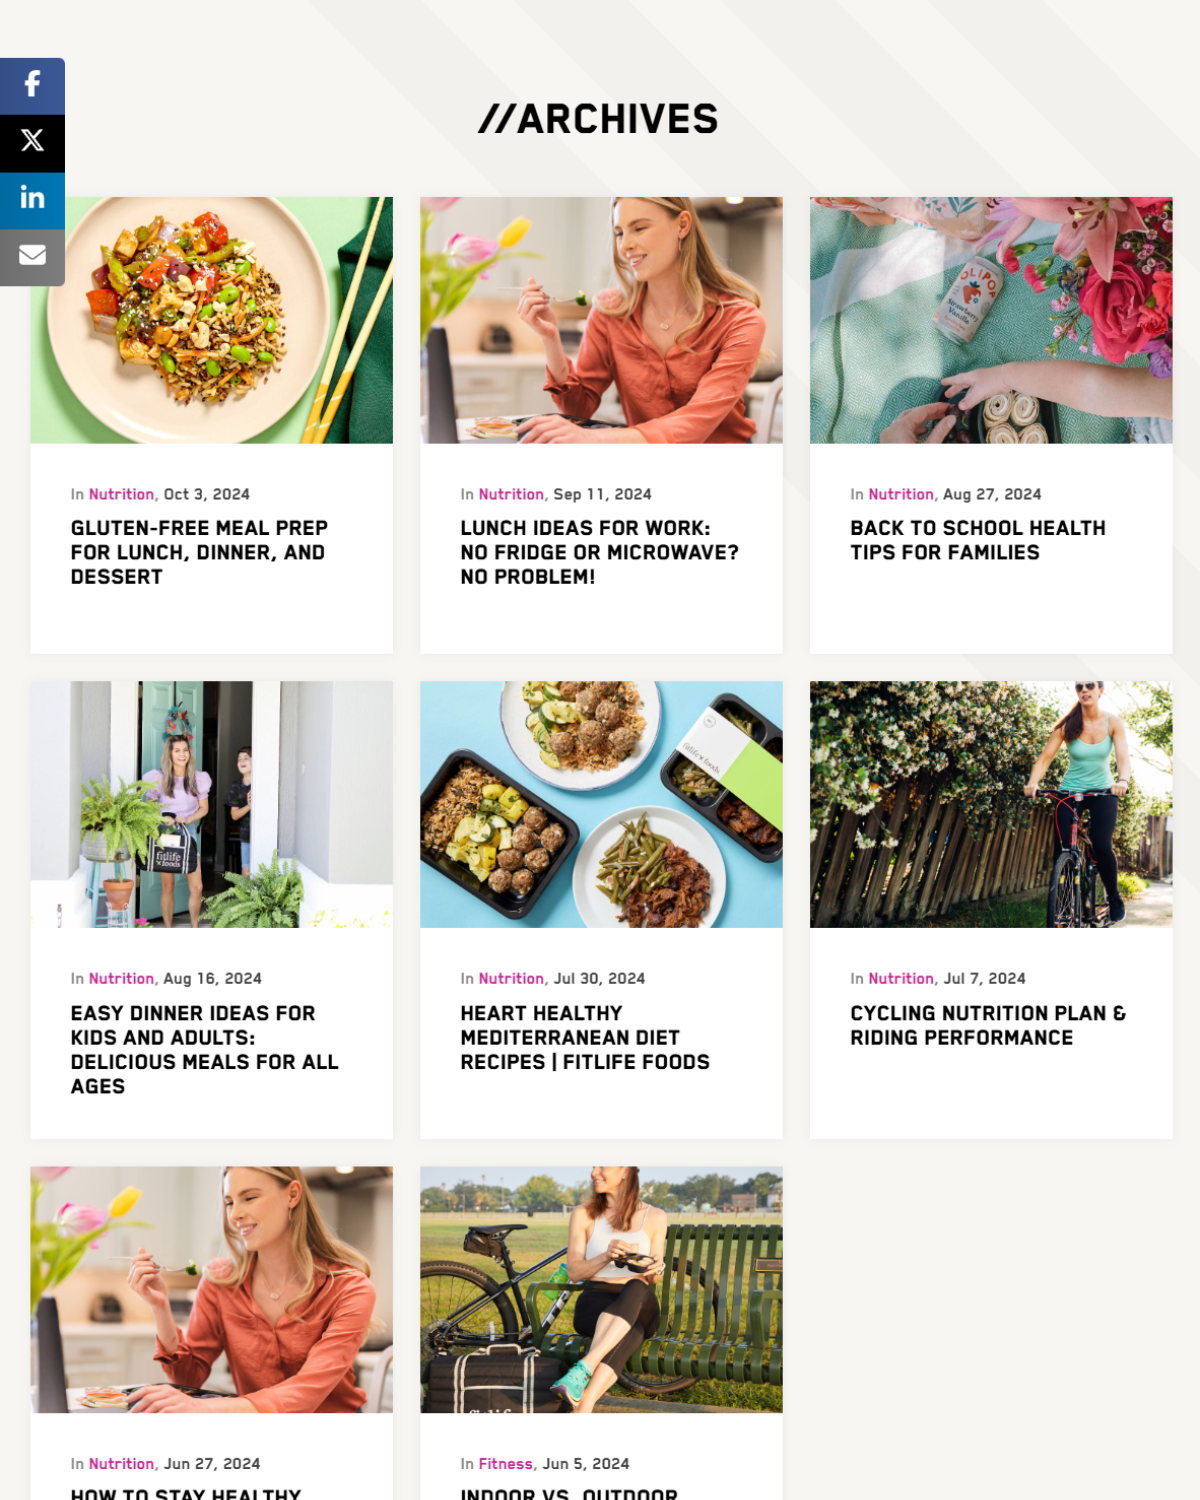The height and width of the screenshot is (1500, 1200).
Task: Click the Olipop can picnic thumbnail
Action: [991, 320]
